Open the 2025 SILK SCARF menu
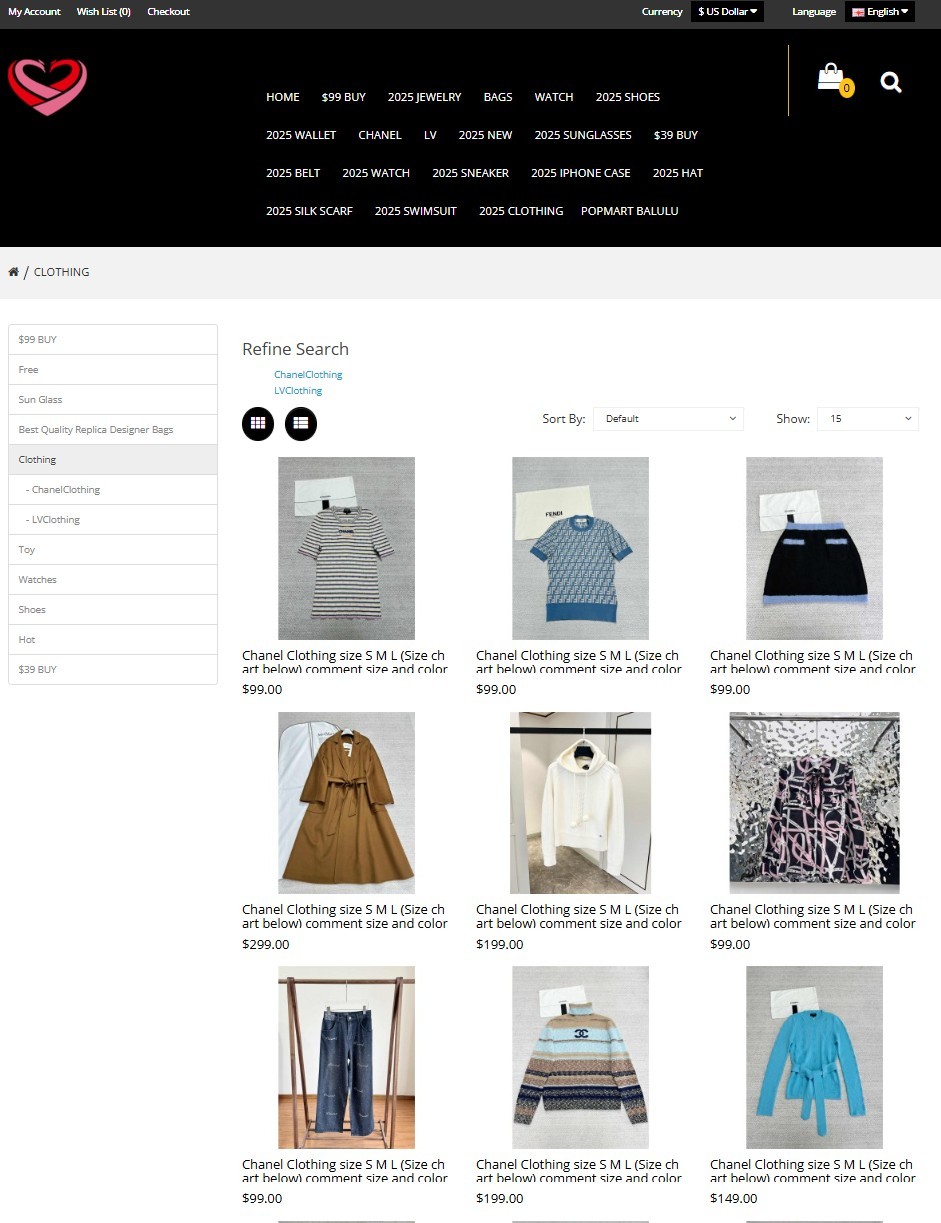The height and width of the screenshot is (1223, 941). [x=309, y=211]
